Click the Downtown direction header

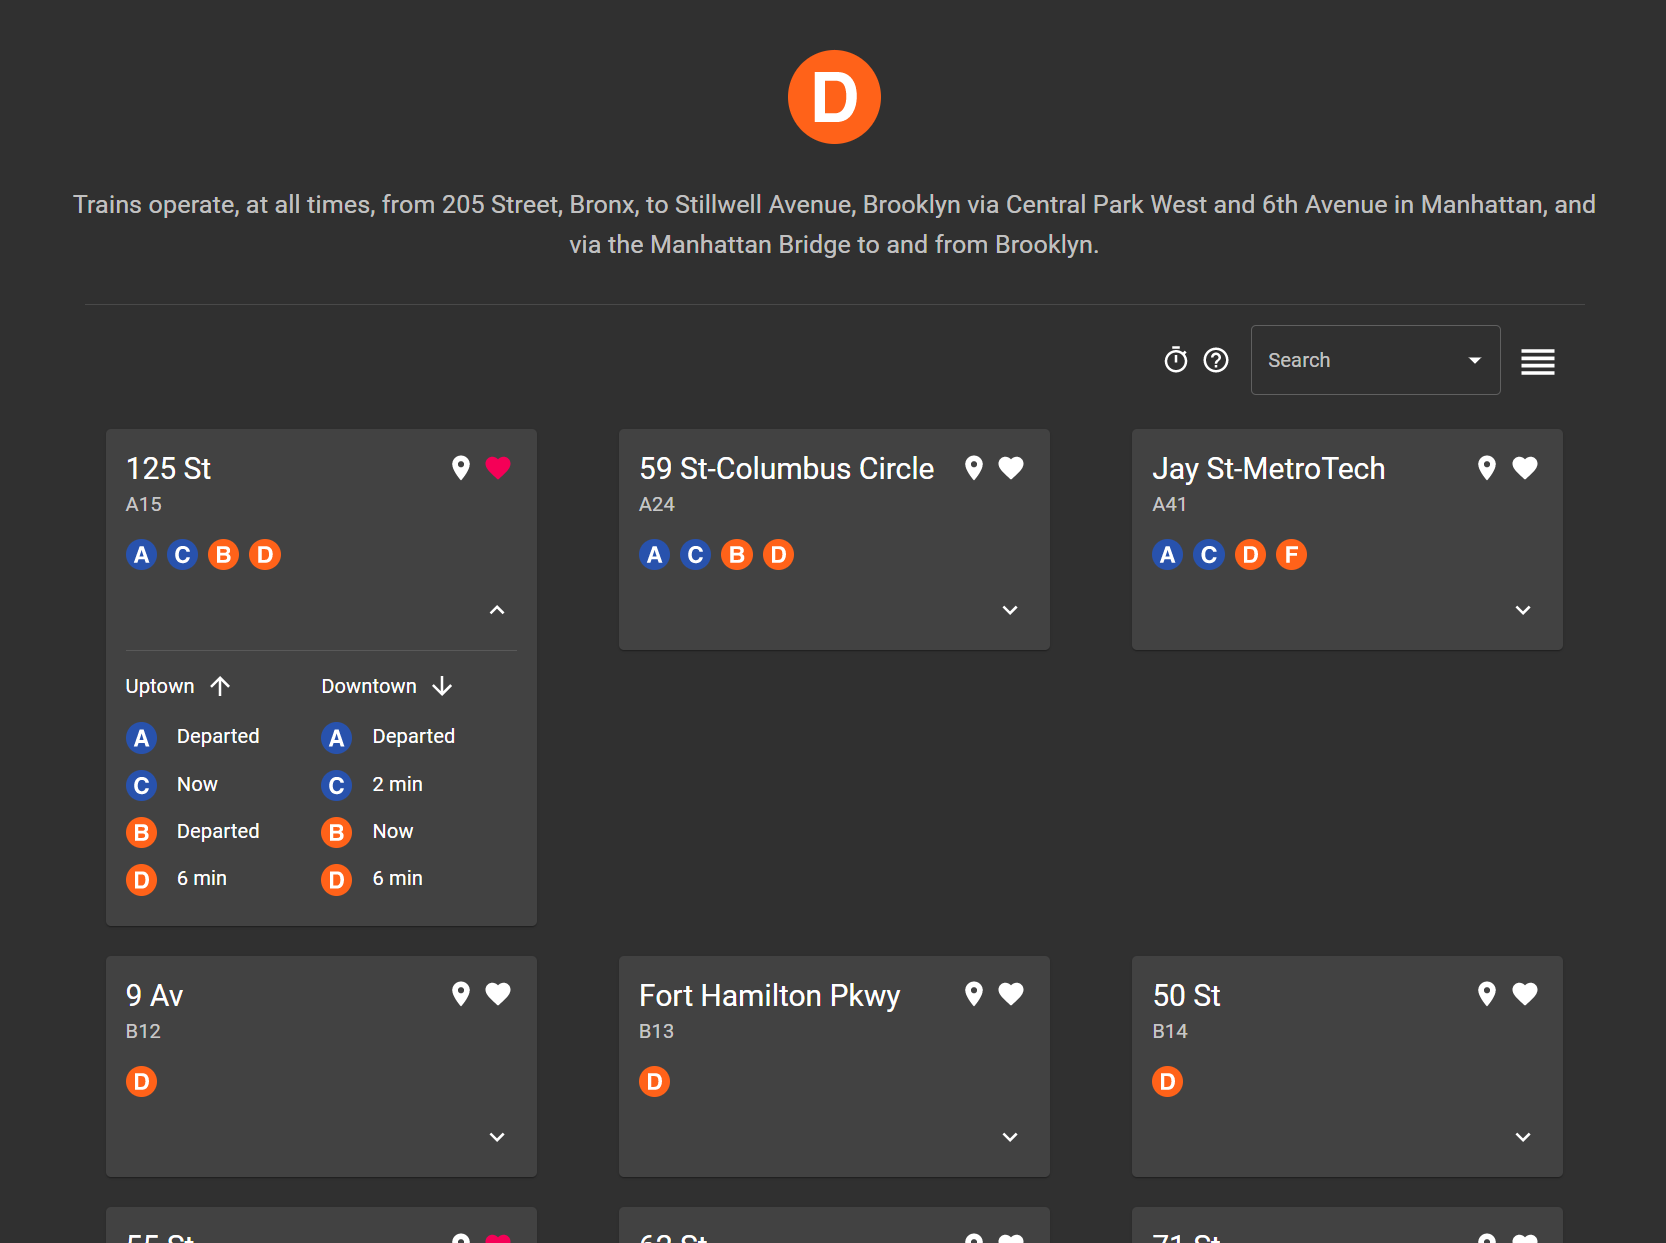pos(387,686)
